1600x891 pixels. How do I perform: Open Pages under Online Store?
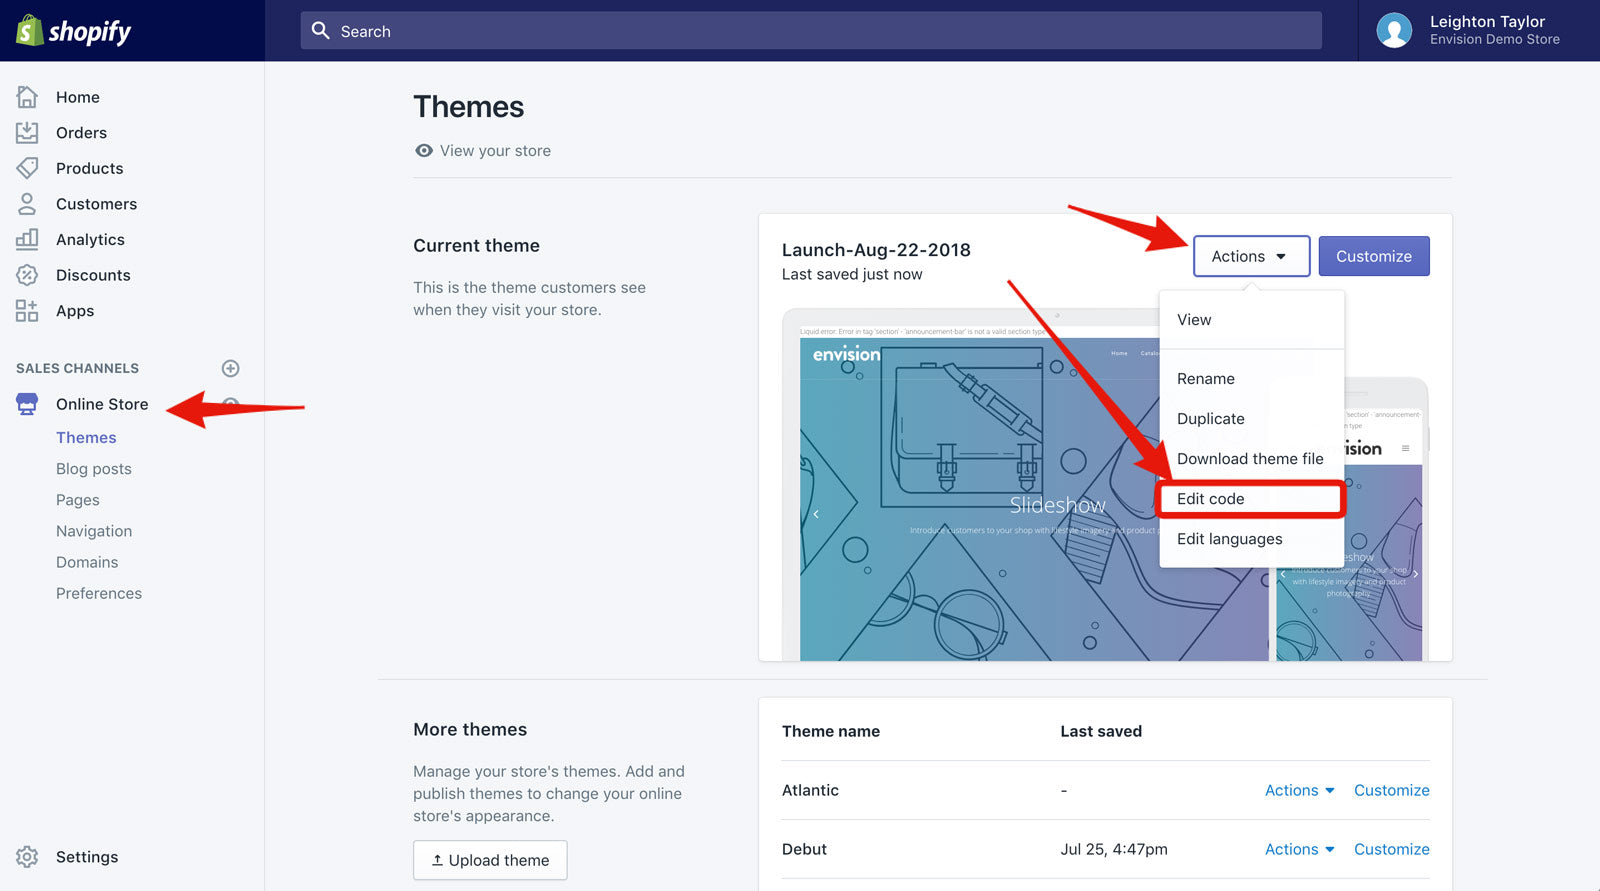[78, 500]
